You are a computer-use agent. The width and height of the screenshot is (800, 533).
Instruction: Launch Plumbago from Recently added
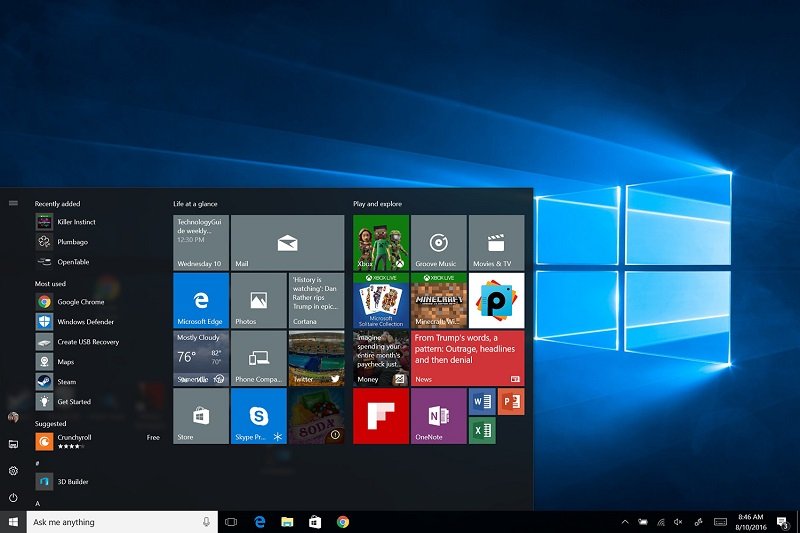tap(97, 242)
